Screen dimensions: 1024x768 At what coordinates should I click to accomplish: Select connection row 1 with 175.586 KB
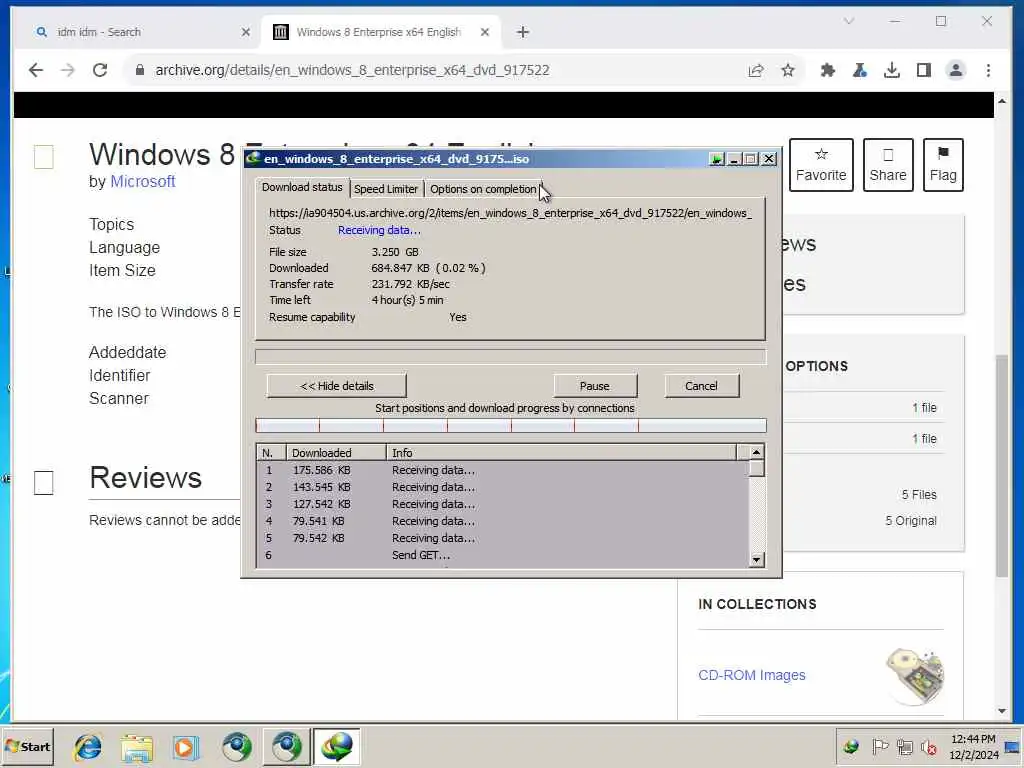tap(503, 470)
